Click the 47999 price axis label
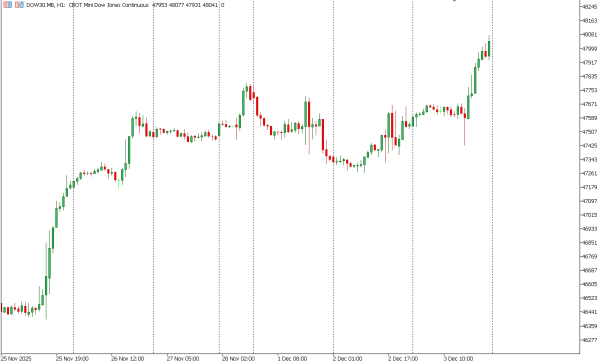Image resolution: width=600 pixels, height=364 pixels. 589,49
